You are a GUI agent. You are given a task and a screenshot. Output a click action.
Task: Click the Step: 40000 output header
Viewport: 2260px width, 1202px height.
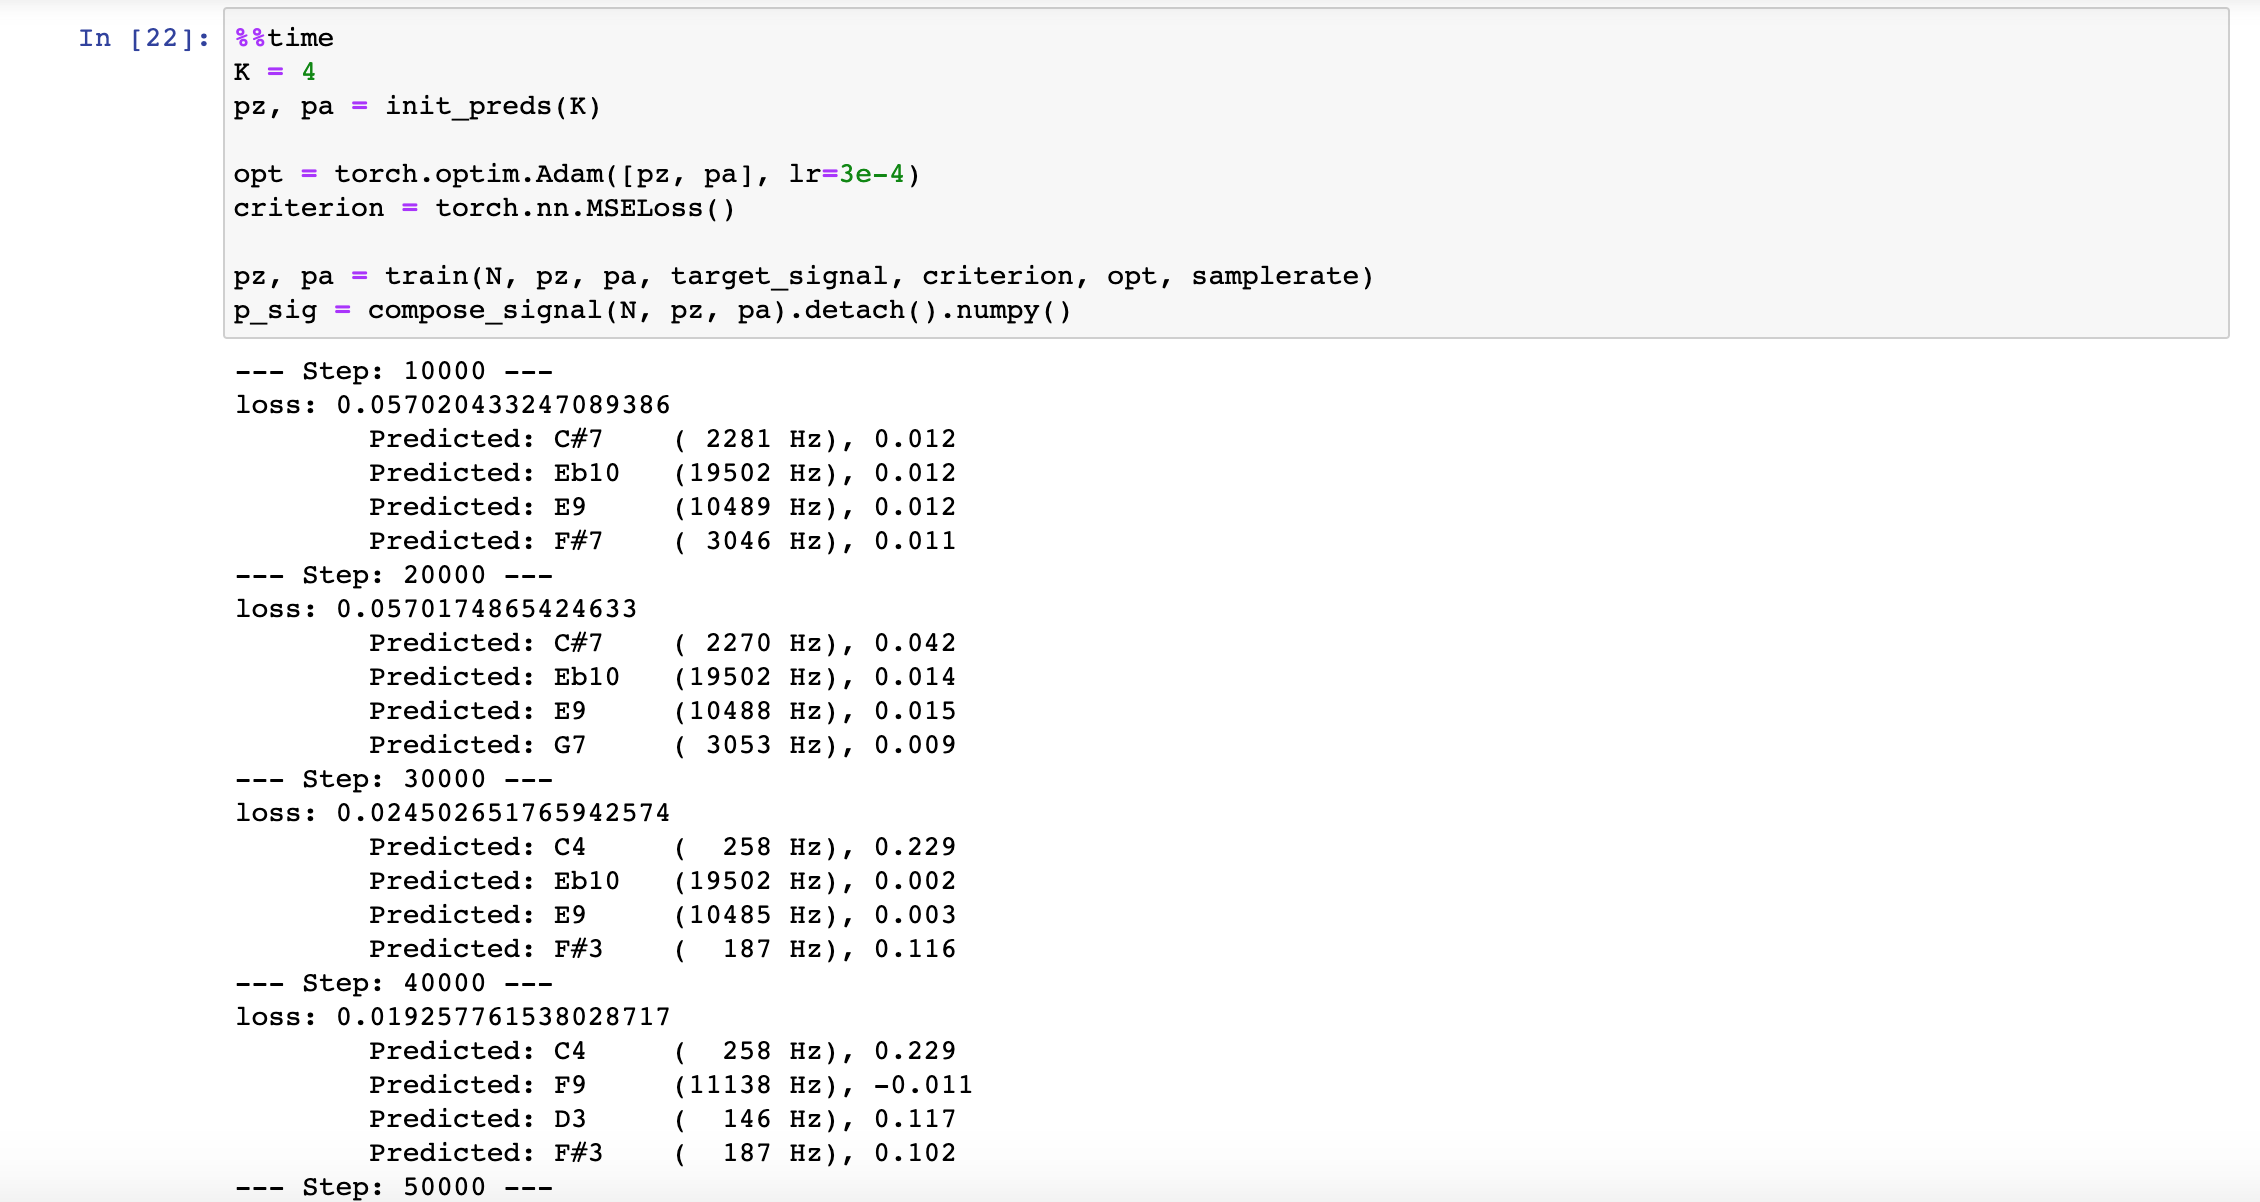click(x=394, y=983)
